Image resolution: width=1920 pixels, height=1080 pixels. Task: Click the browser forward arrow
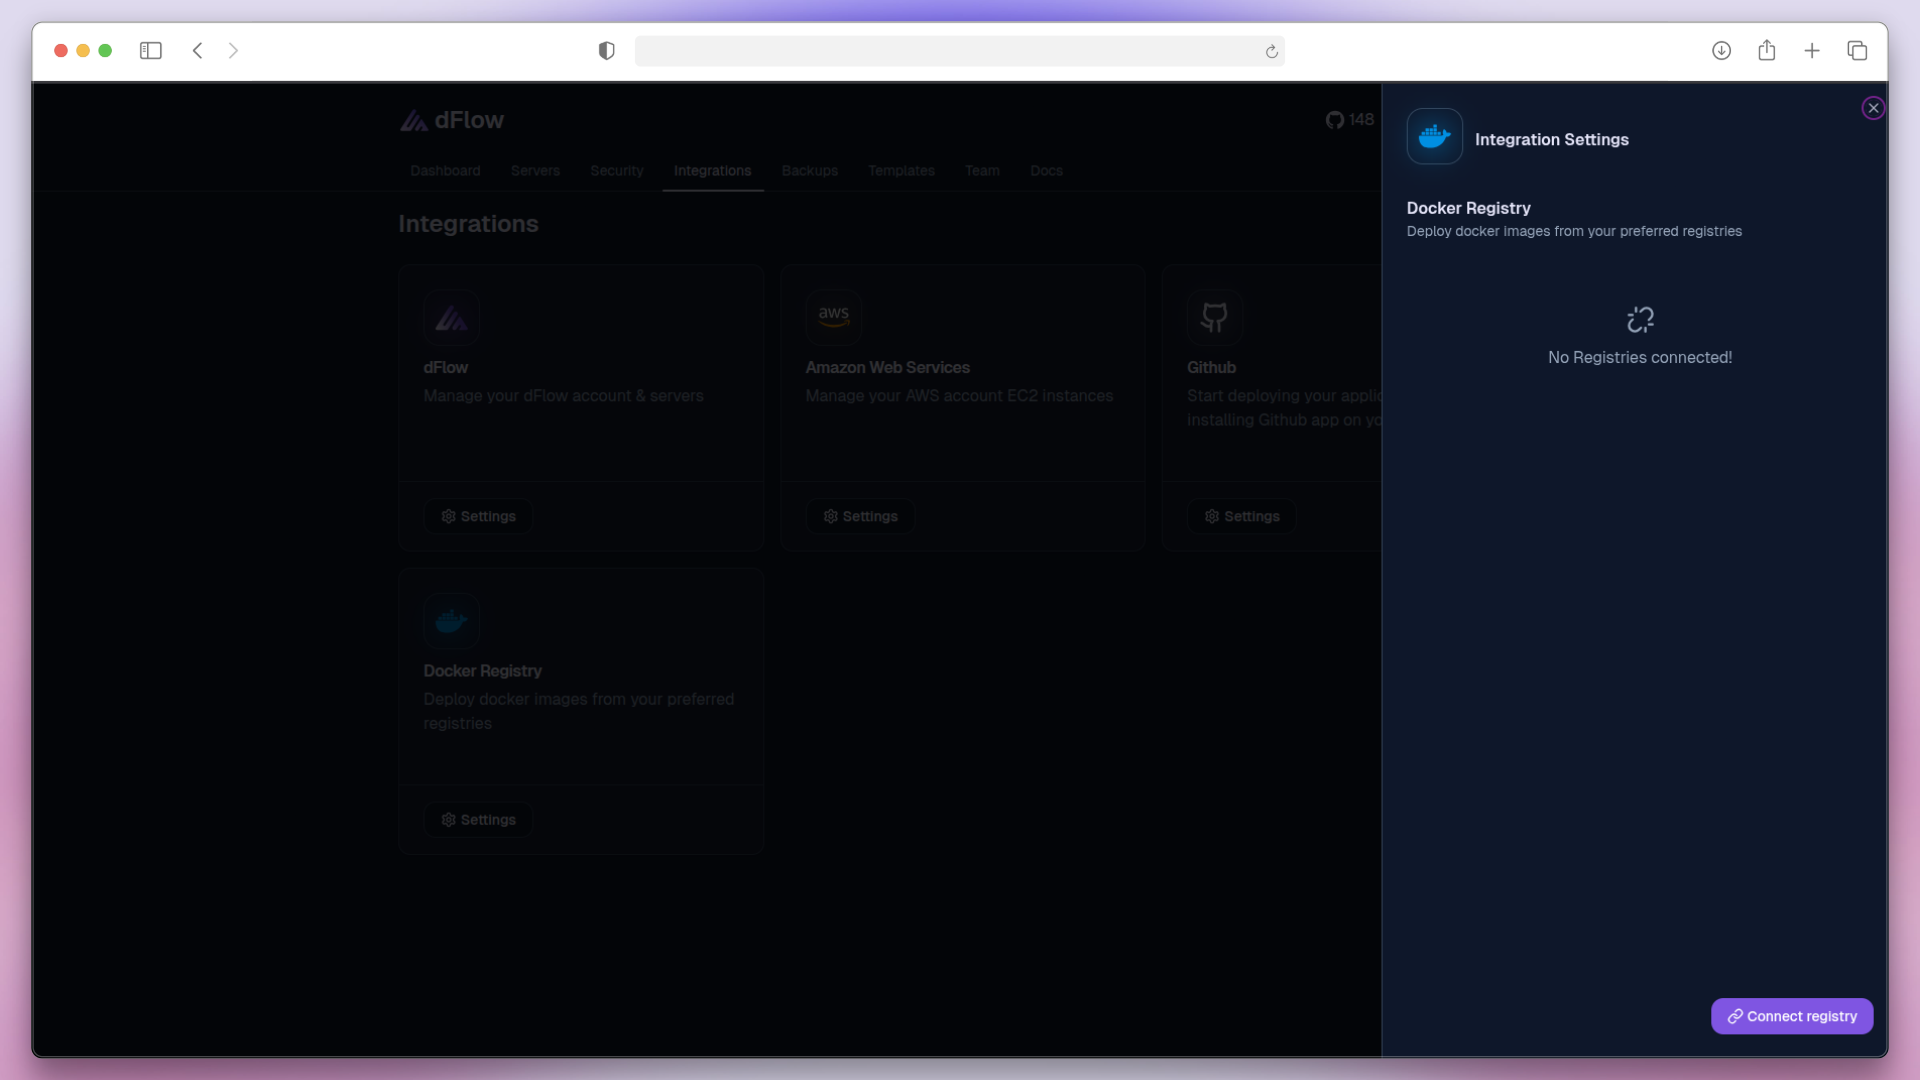click(233, 51)
